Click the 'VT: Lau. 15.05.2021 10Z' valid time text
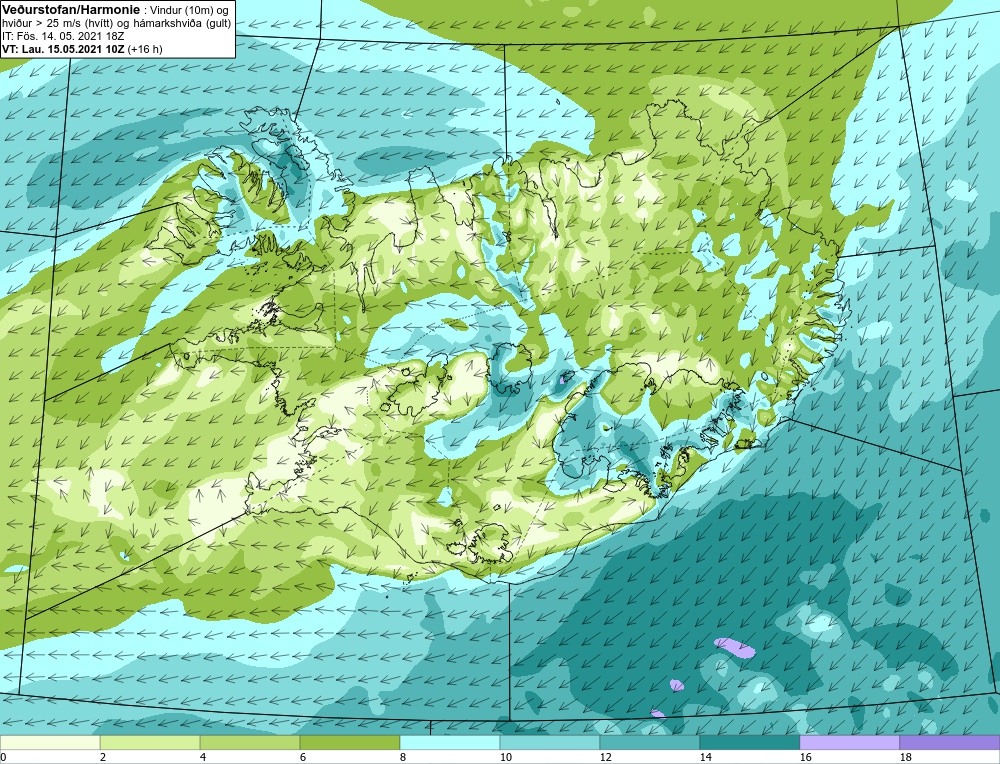Image resolution: width=1000 pixels, height=764 pixels. click(64, 49)
